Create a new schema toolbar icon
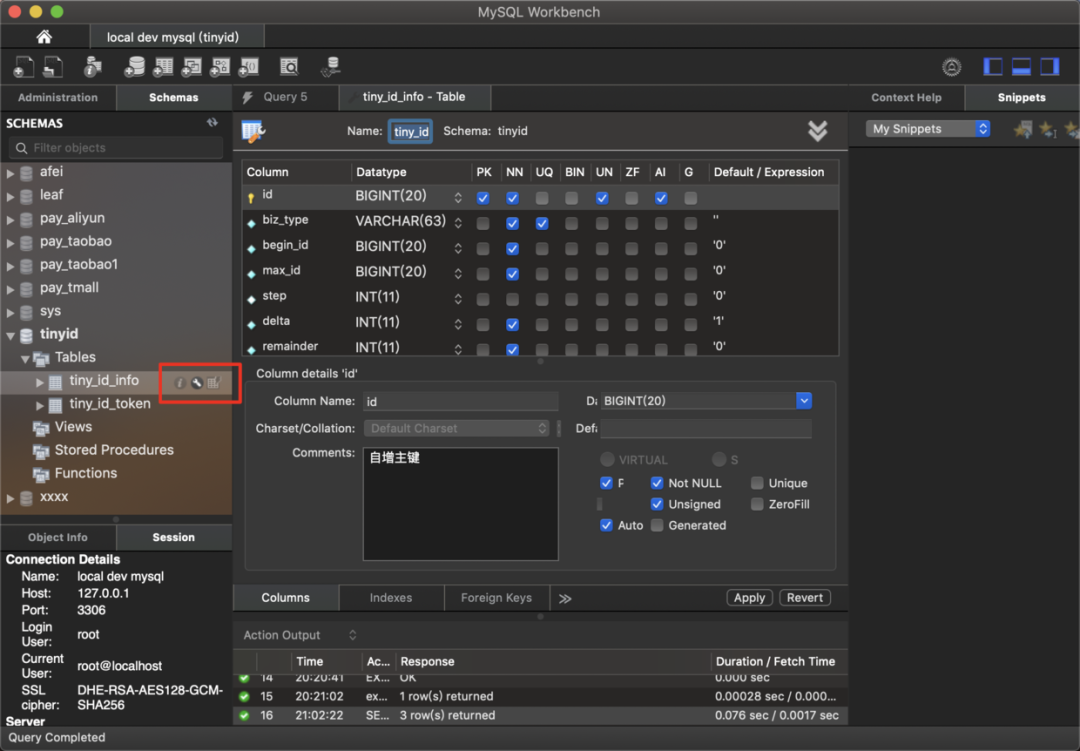 click(134, 67)
